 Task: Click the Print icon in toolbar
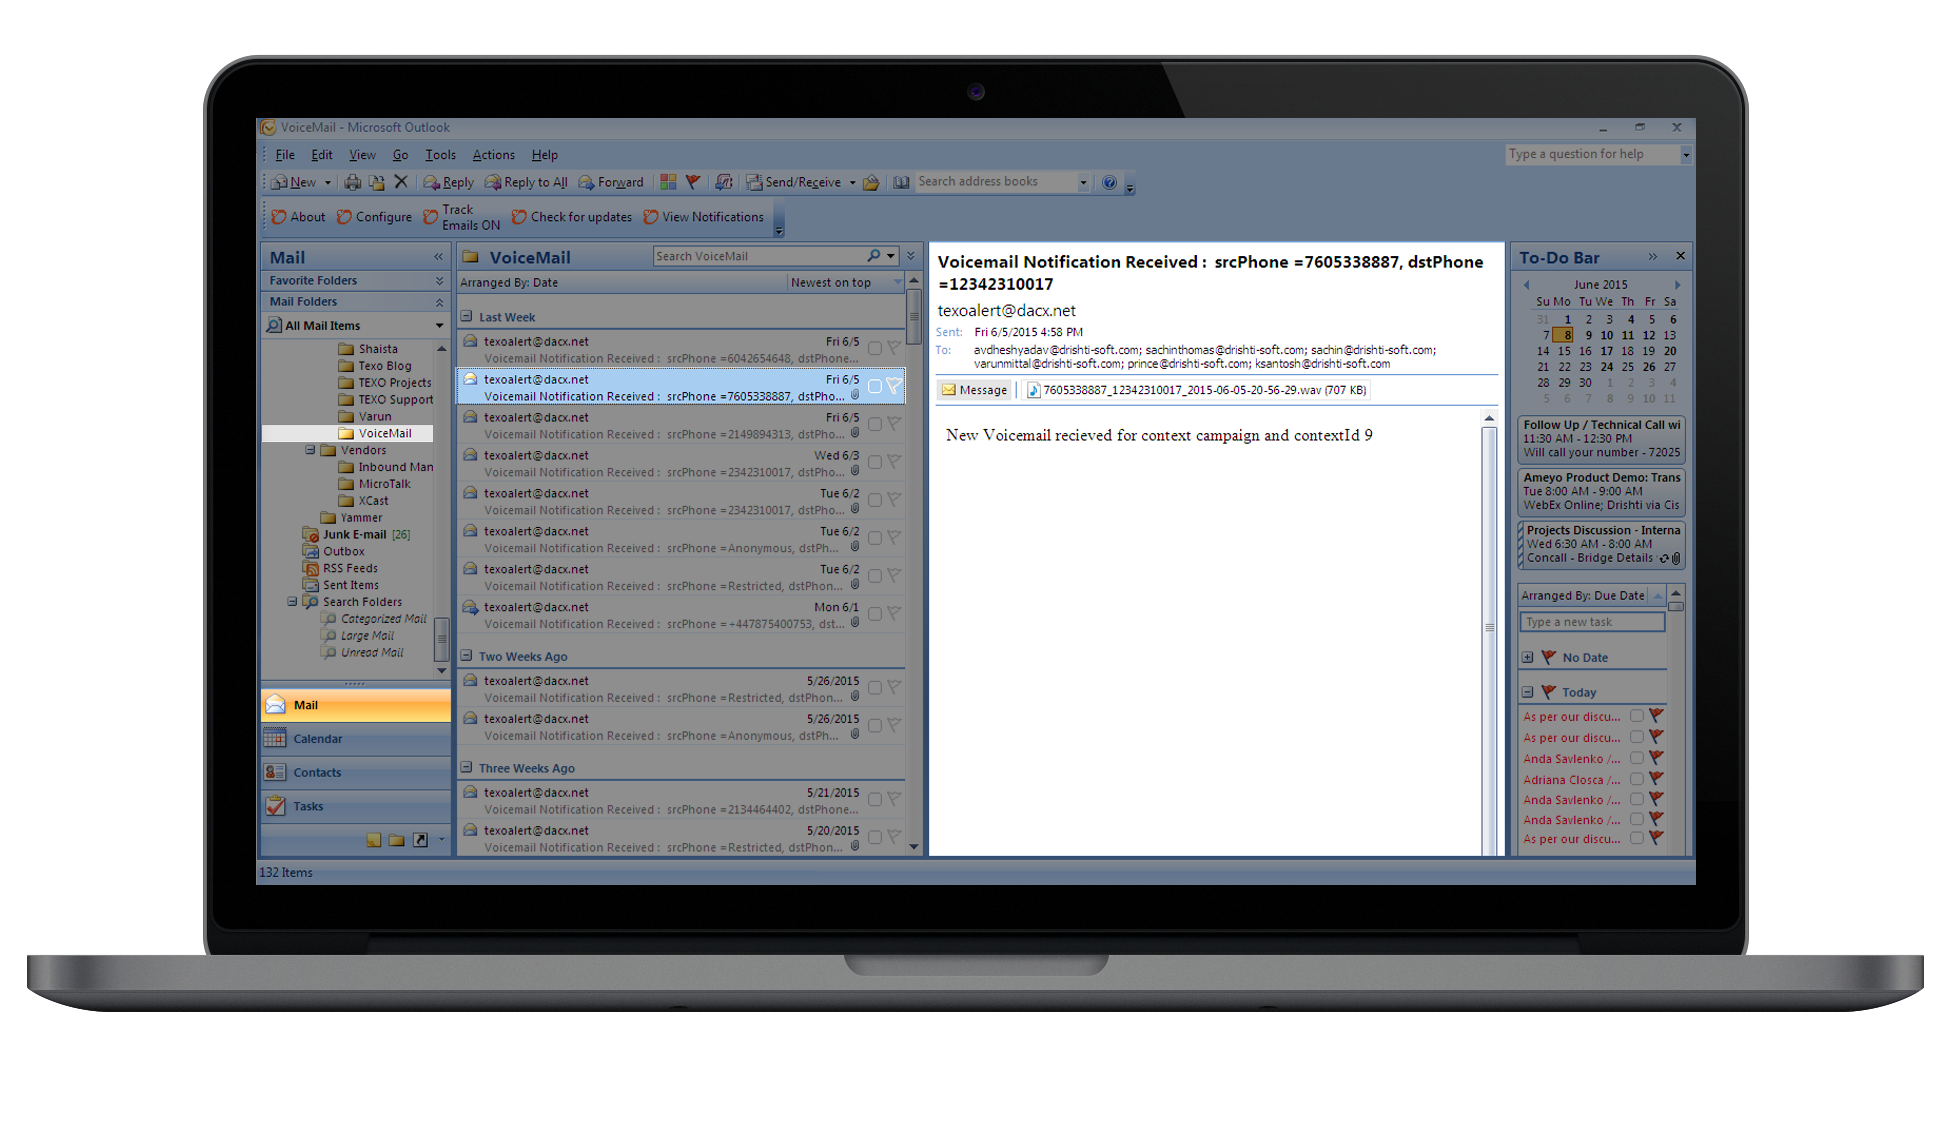[352, 182]
